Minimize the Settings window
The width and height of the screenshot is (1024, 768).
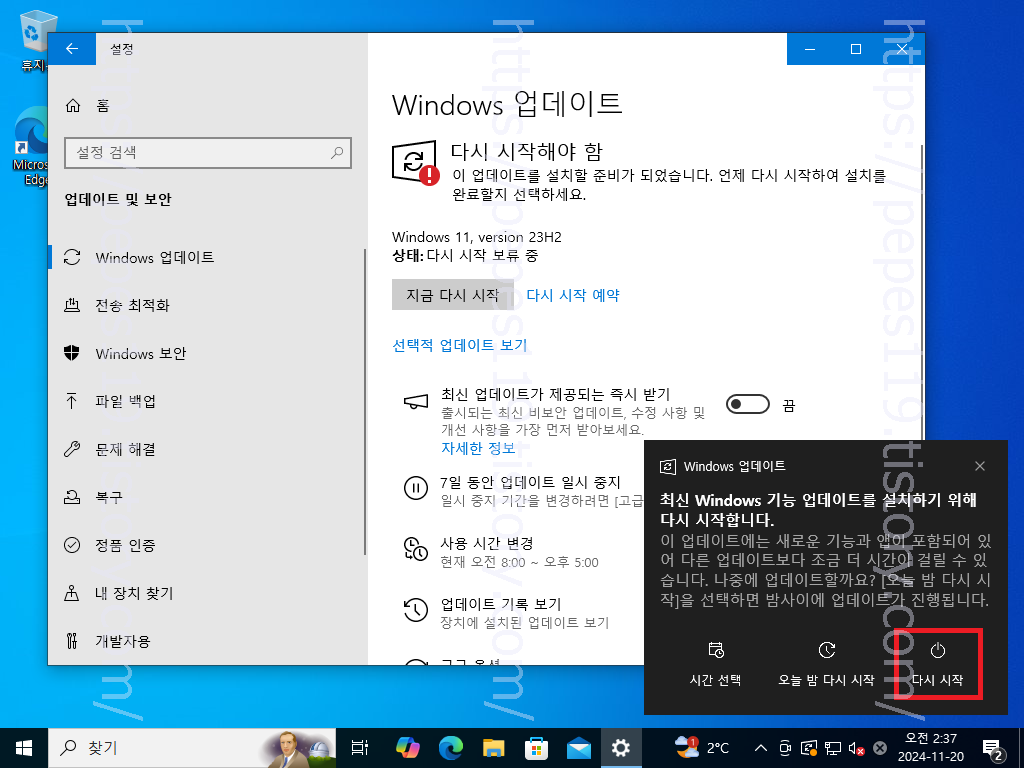810,49
